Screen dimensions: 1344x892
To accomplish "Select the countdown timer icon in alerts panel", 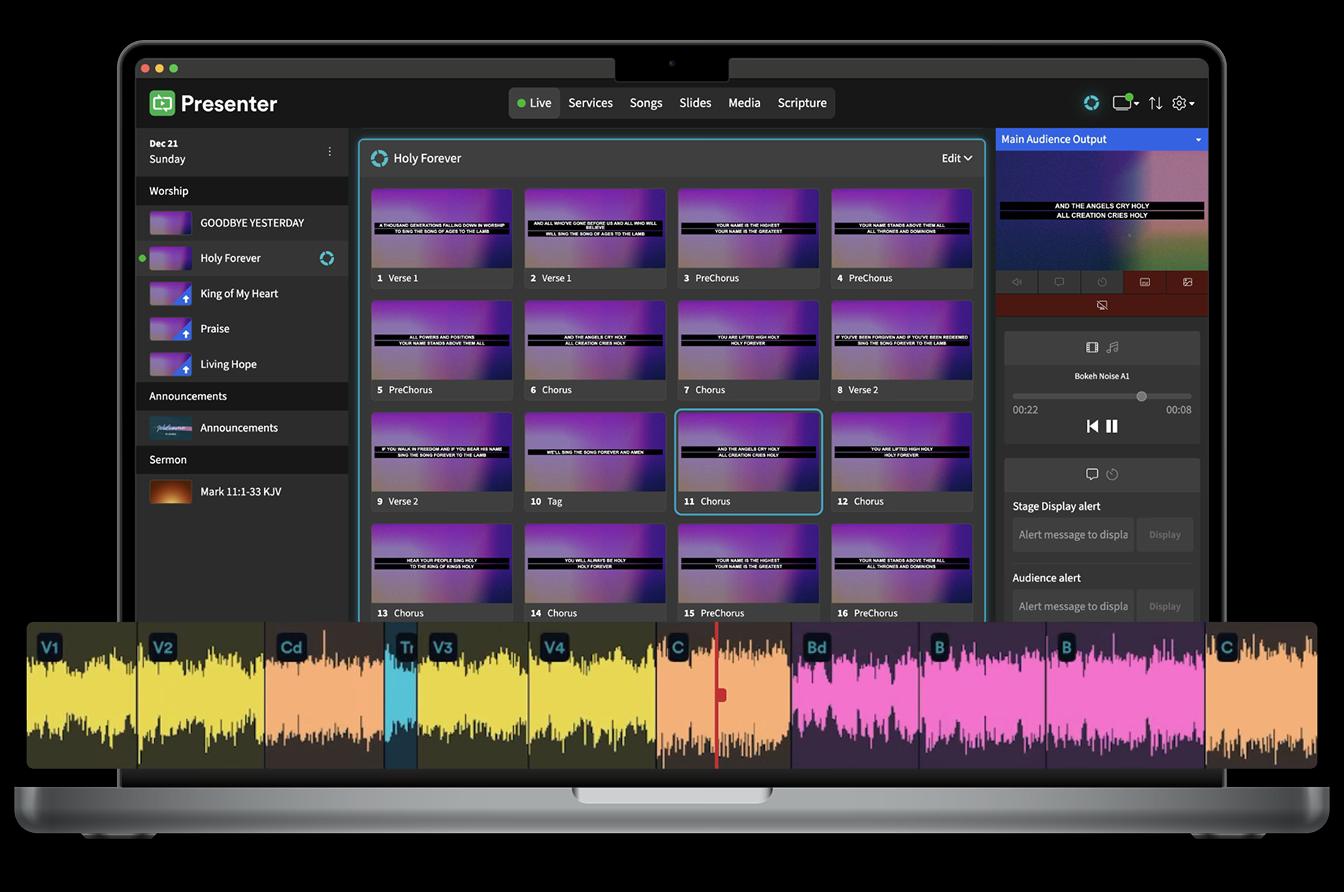I will point(1112,474).
